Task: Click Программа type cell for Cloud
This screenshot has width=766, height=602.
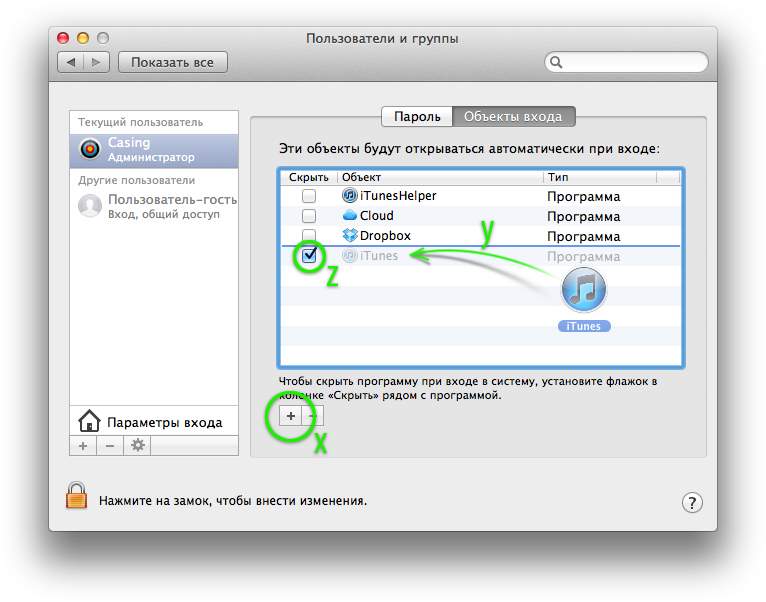Action: click(x=583, y=216)
